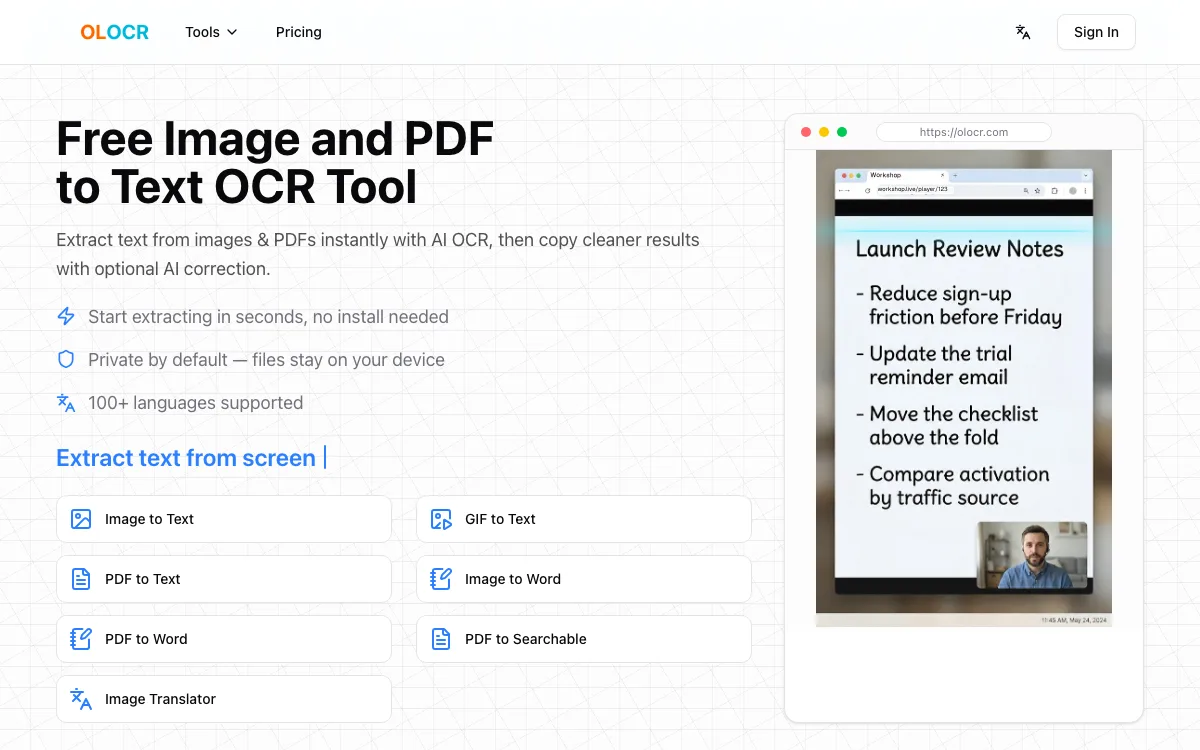Click the yellow dot in demo browser
Screen dimensions: 1200x750
tap(824, 132)
